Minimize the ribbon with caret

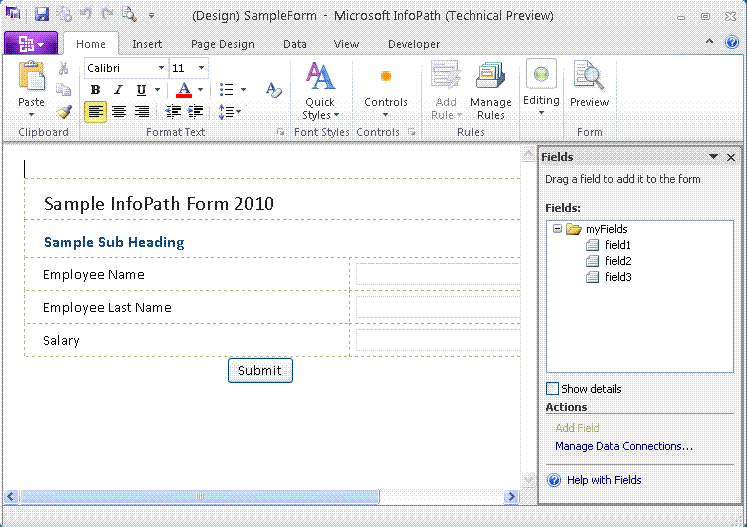[709, 42]
